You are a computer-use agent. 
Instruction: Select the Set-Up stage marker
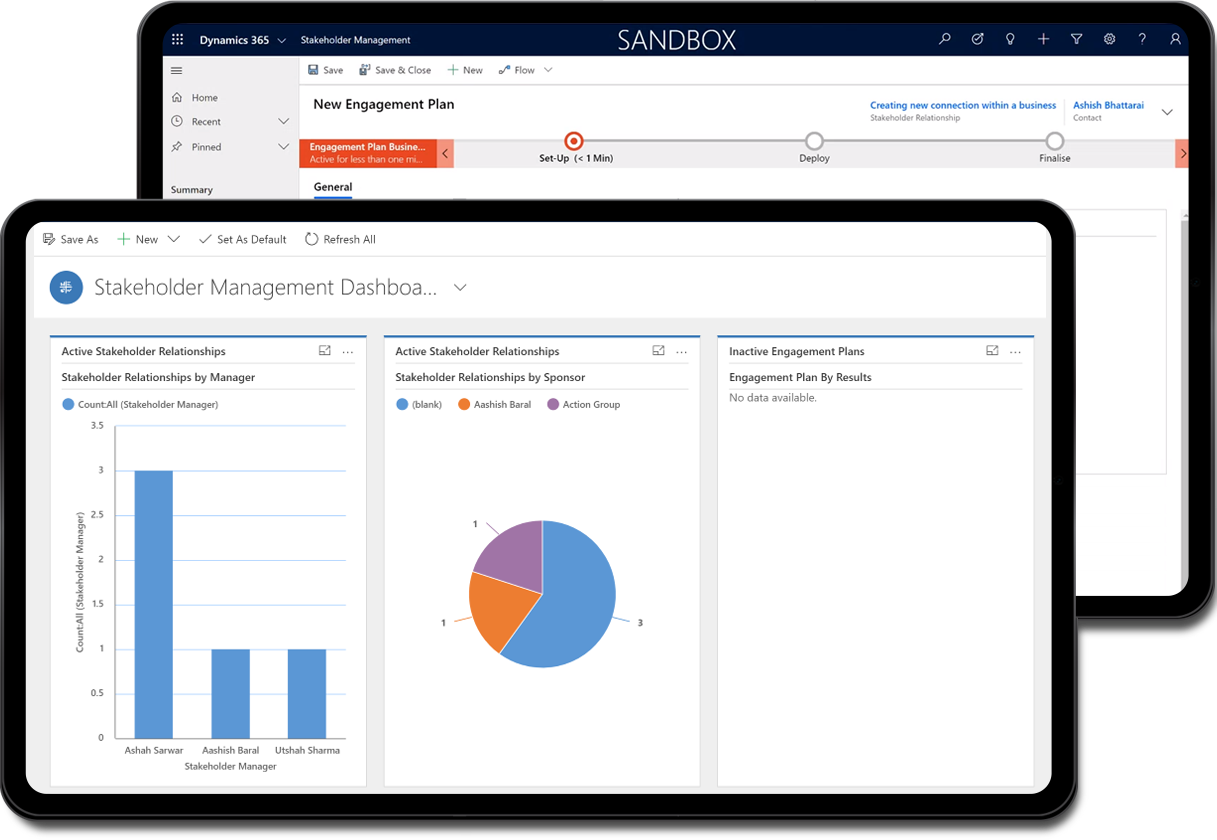[x=573, y=141]
